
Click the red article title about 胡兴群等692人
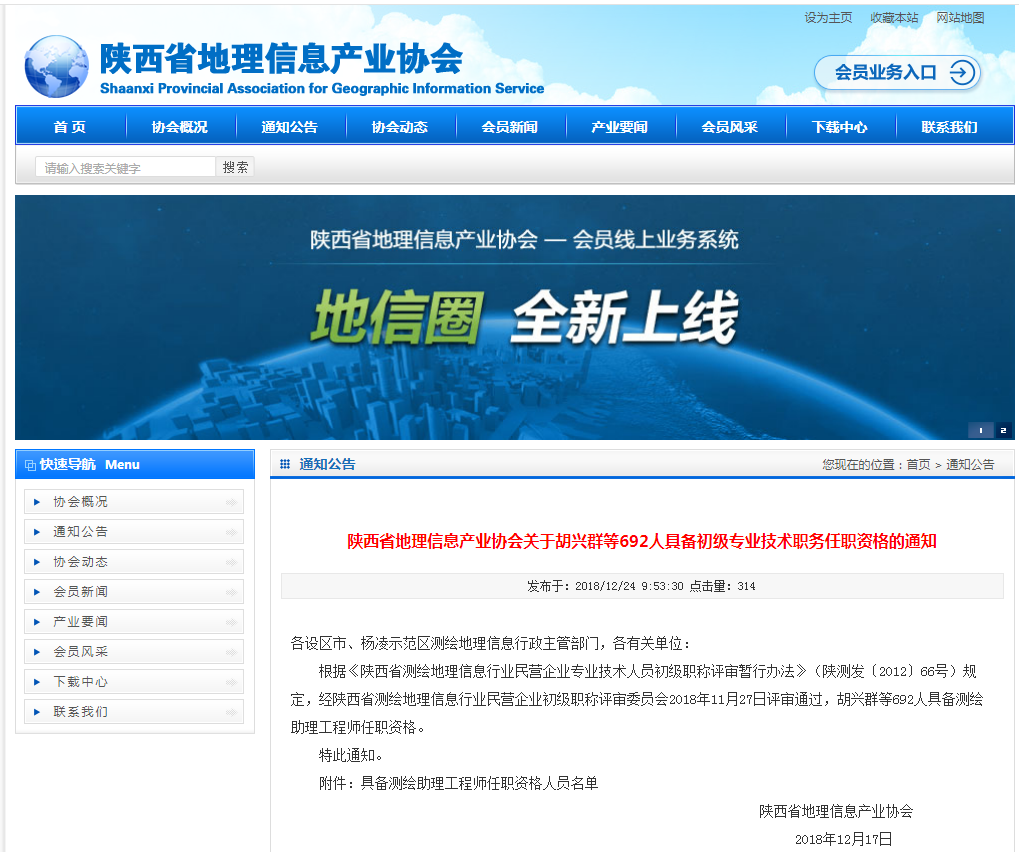pos(642,541)
